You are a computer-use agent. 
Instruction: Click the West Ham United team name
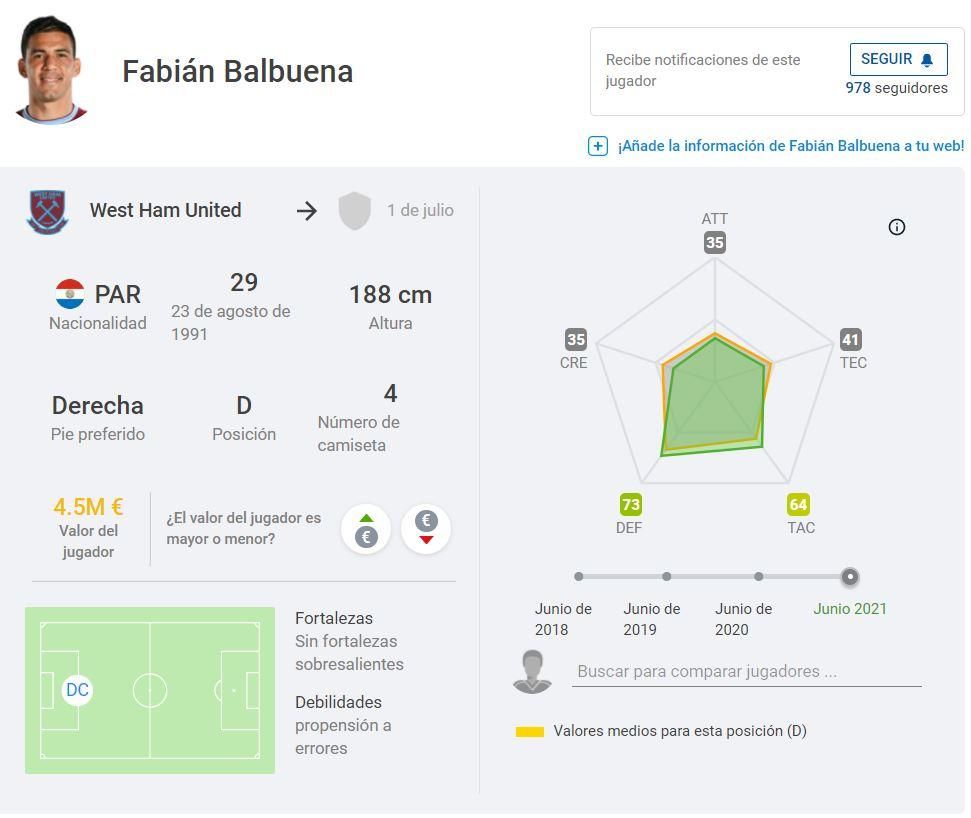click(x=165, y=211)
